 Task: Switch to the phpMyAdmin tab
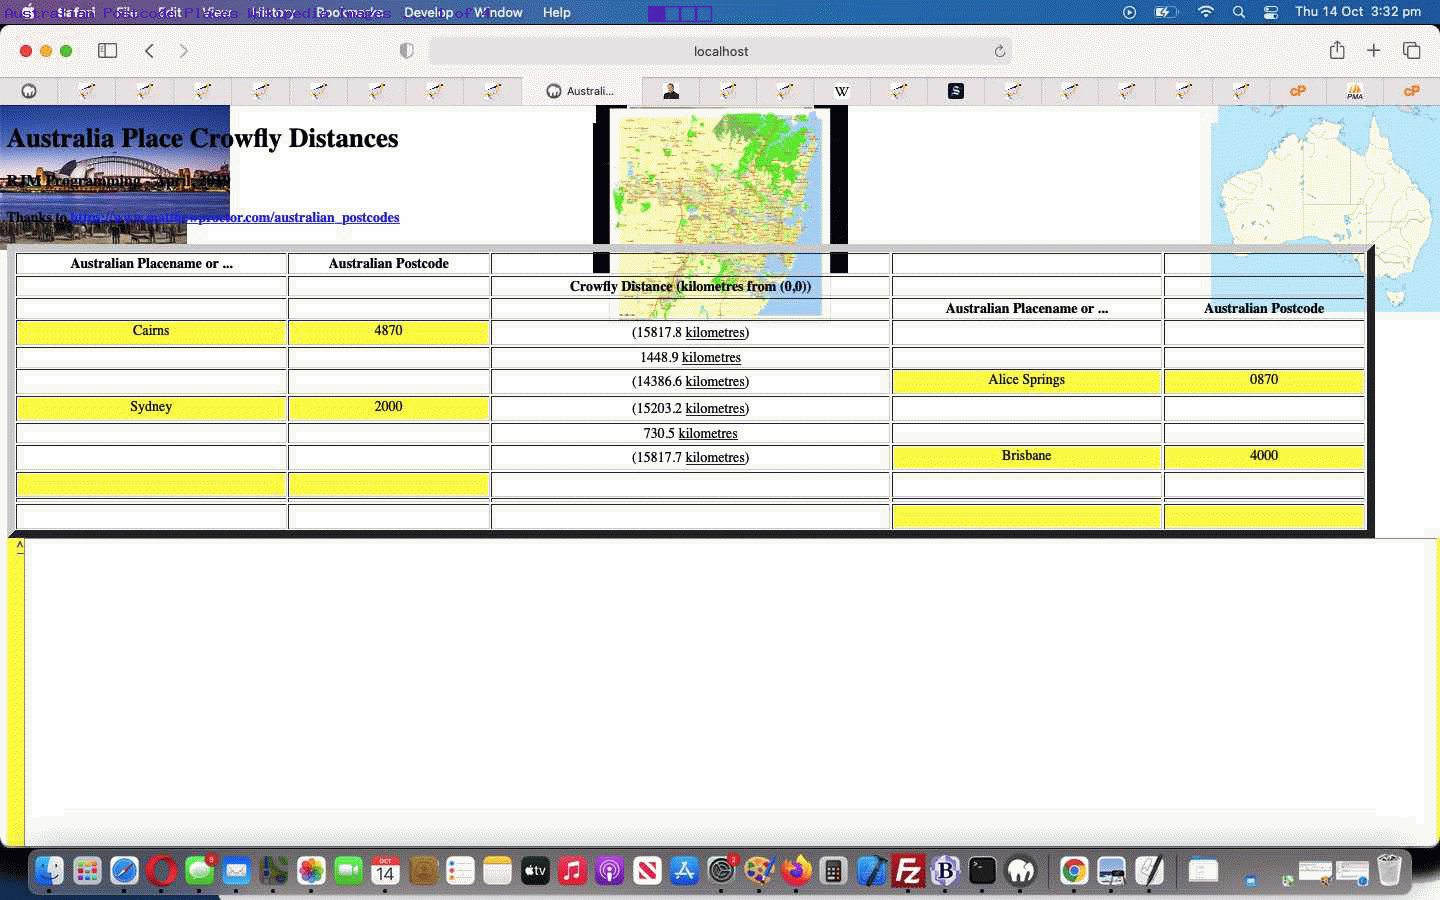(x=1355, y=91)
